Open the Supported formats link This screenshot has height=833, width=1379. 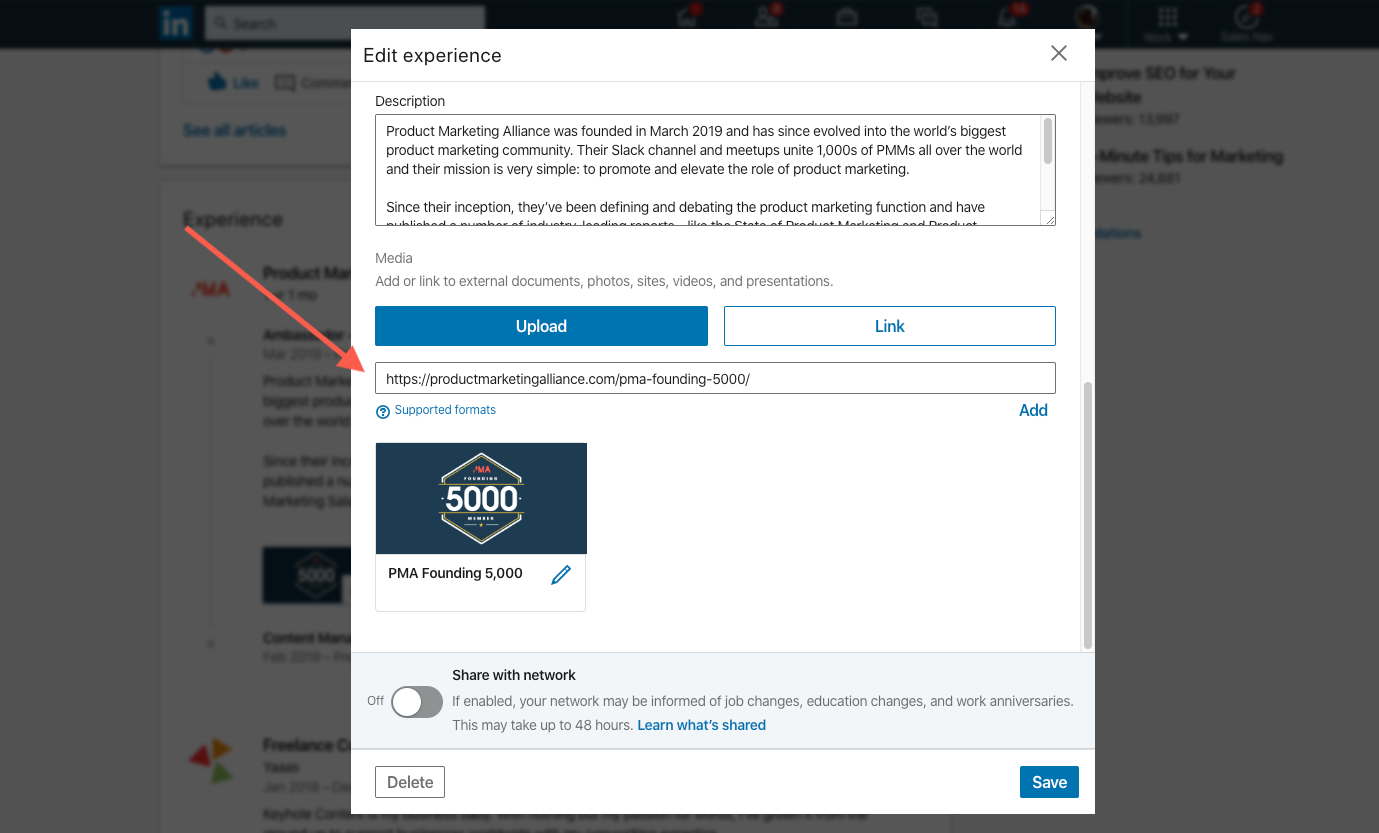pyautogui.click(x=445, y=410)
